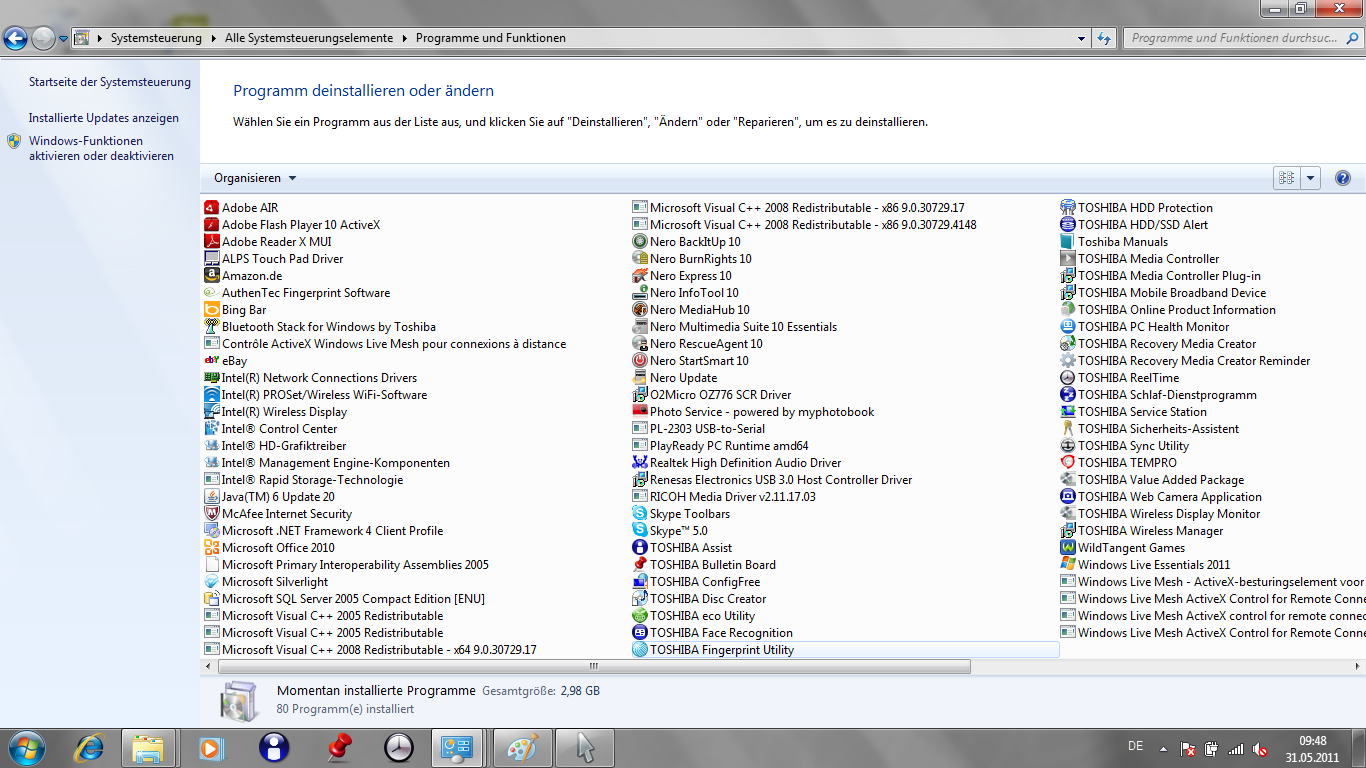Click the TOSHIBA Sicherheits-Assistent icon
Screen dimensions: 1366x768
pyautogui.click(x=1068, y=429)
